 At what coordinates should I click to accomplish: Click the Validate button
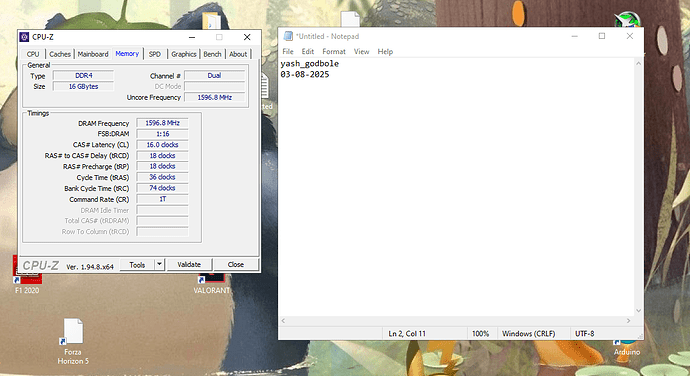coord(189,265)
